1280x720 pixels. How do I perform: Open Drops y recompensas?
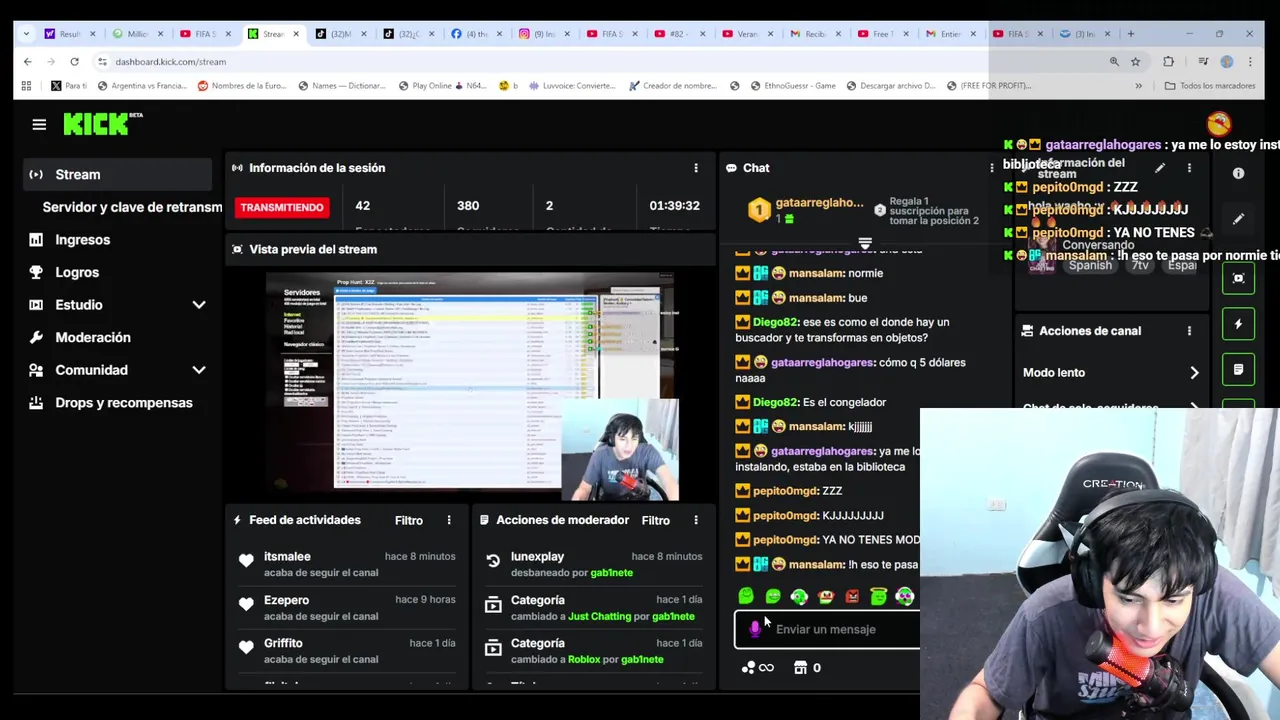point(123,403)
